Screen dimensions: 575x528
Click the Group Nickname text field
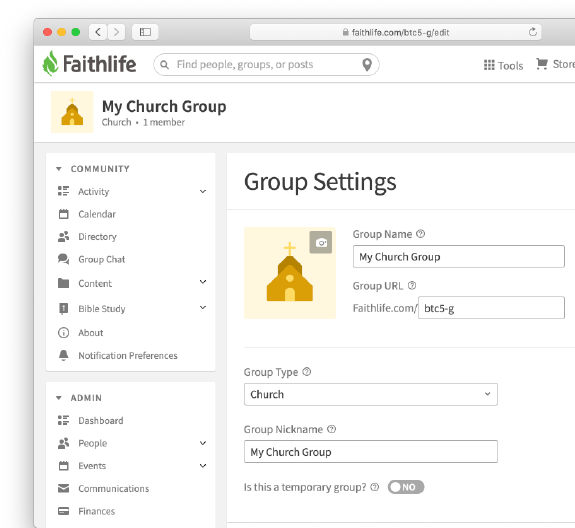click(x=371, y=452)
